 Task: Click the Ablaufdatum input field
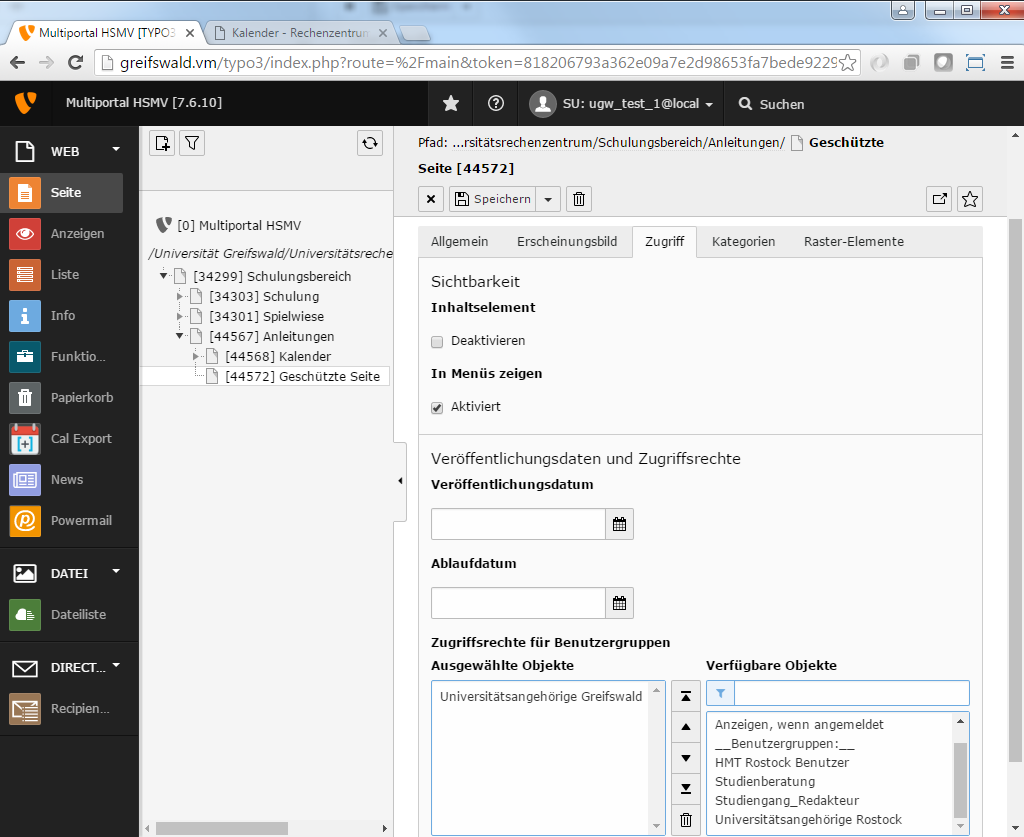click(518, 603)
